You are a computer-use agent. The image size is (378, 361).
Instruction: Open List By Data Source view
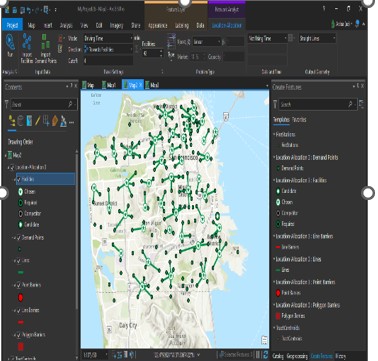tap(20, 121)
